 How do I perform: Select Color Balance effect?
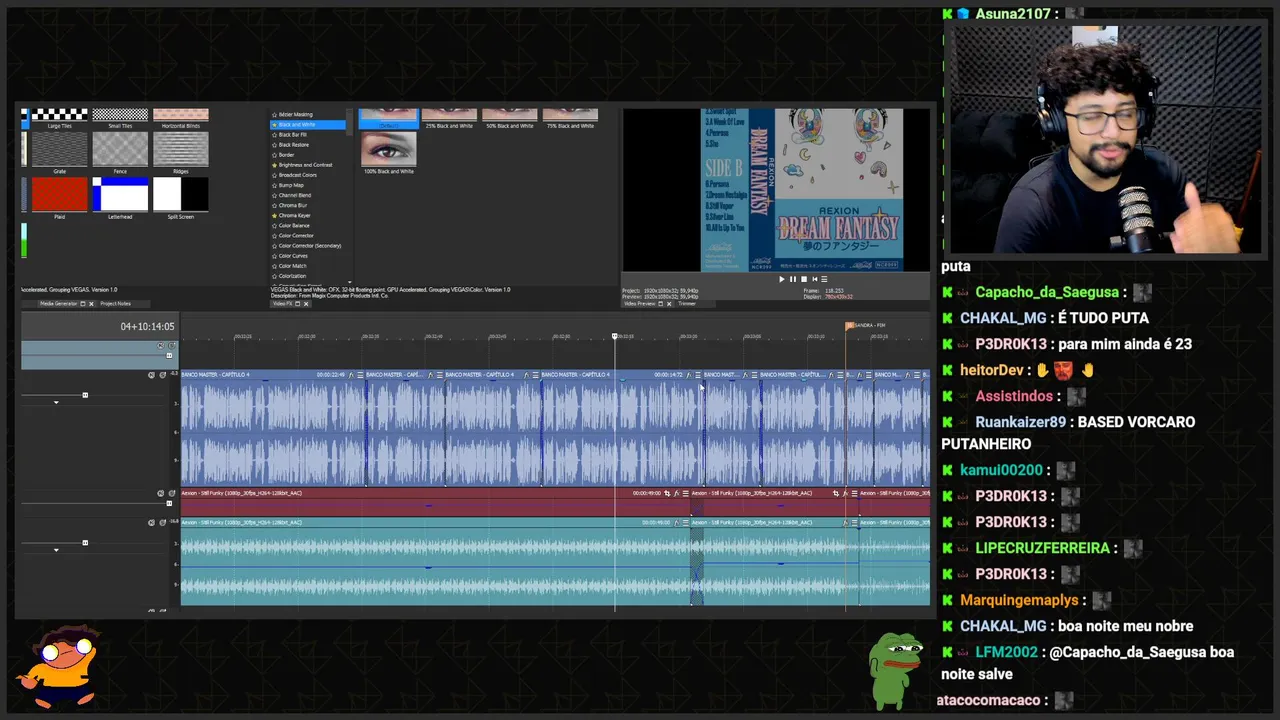coord(294,226)
